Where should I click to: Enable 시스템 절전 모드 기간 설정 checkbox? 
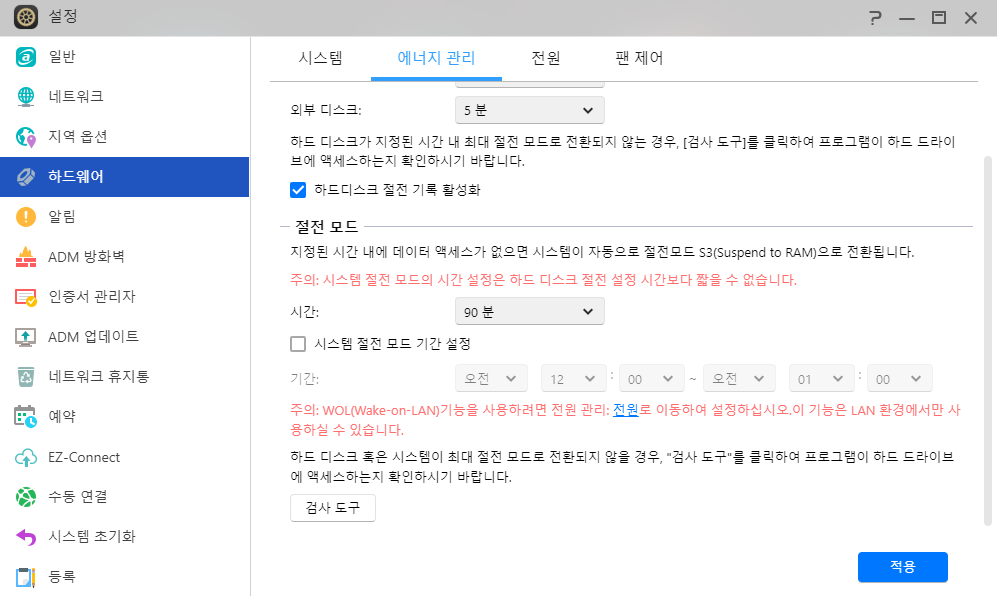coord(298,344)
